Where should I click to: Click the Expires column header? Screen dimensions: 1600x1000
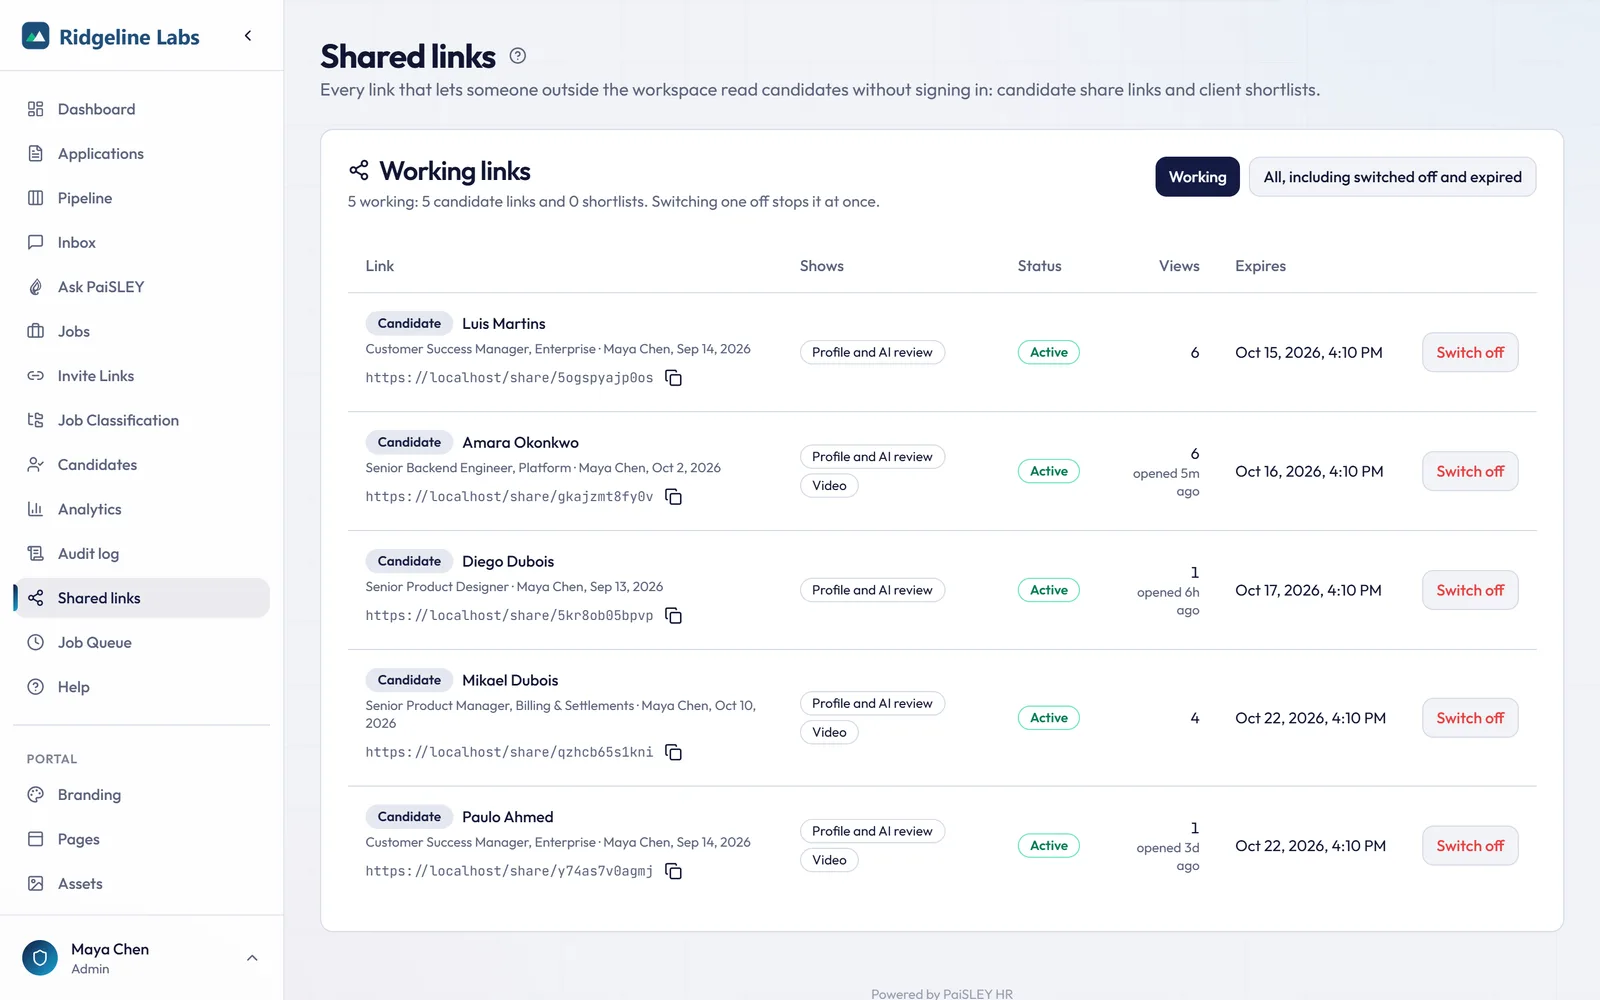1260,266
